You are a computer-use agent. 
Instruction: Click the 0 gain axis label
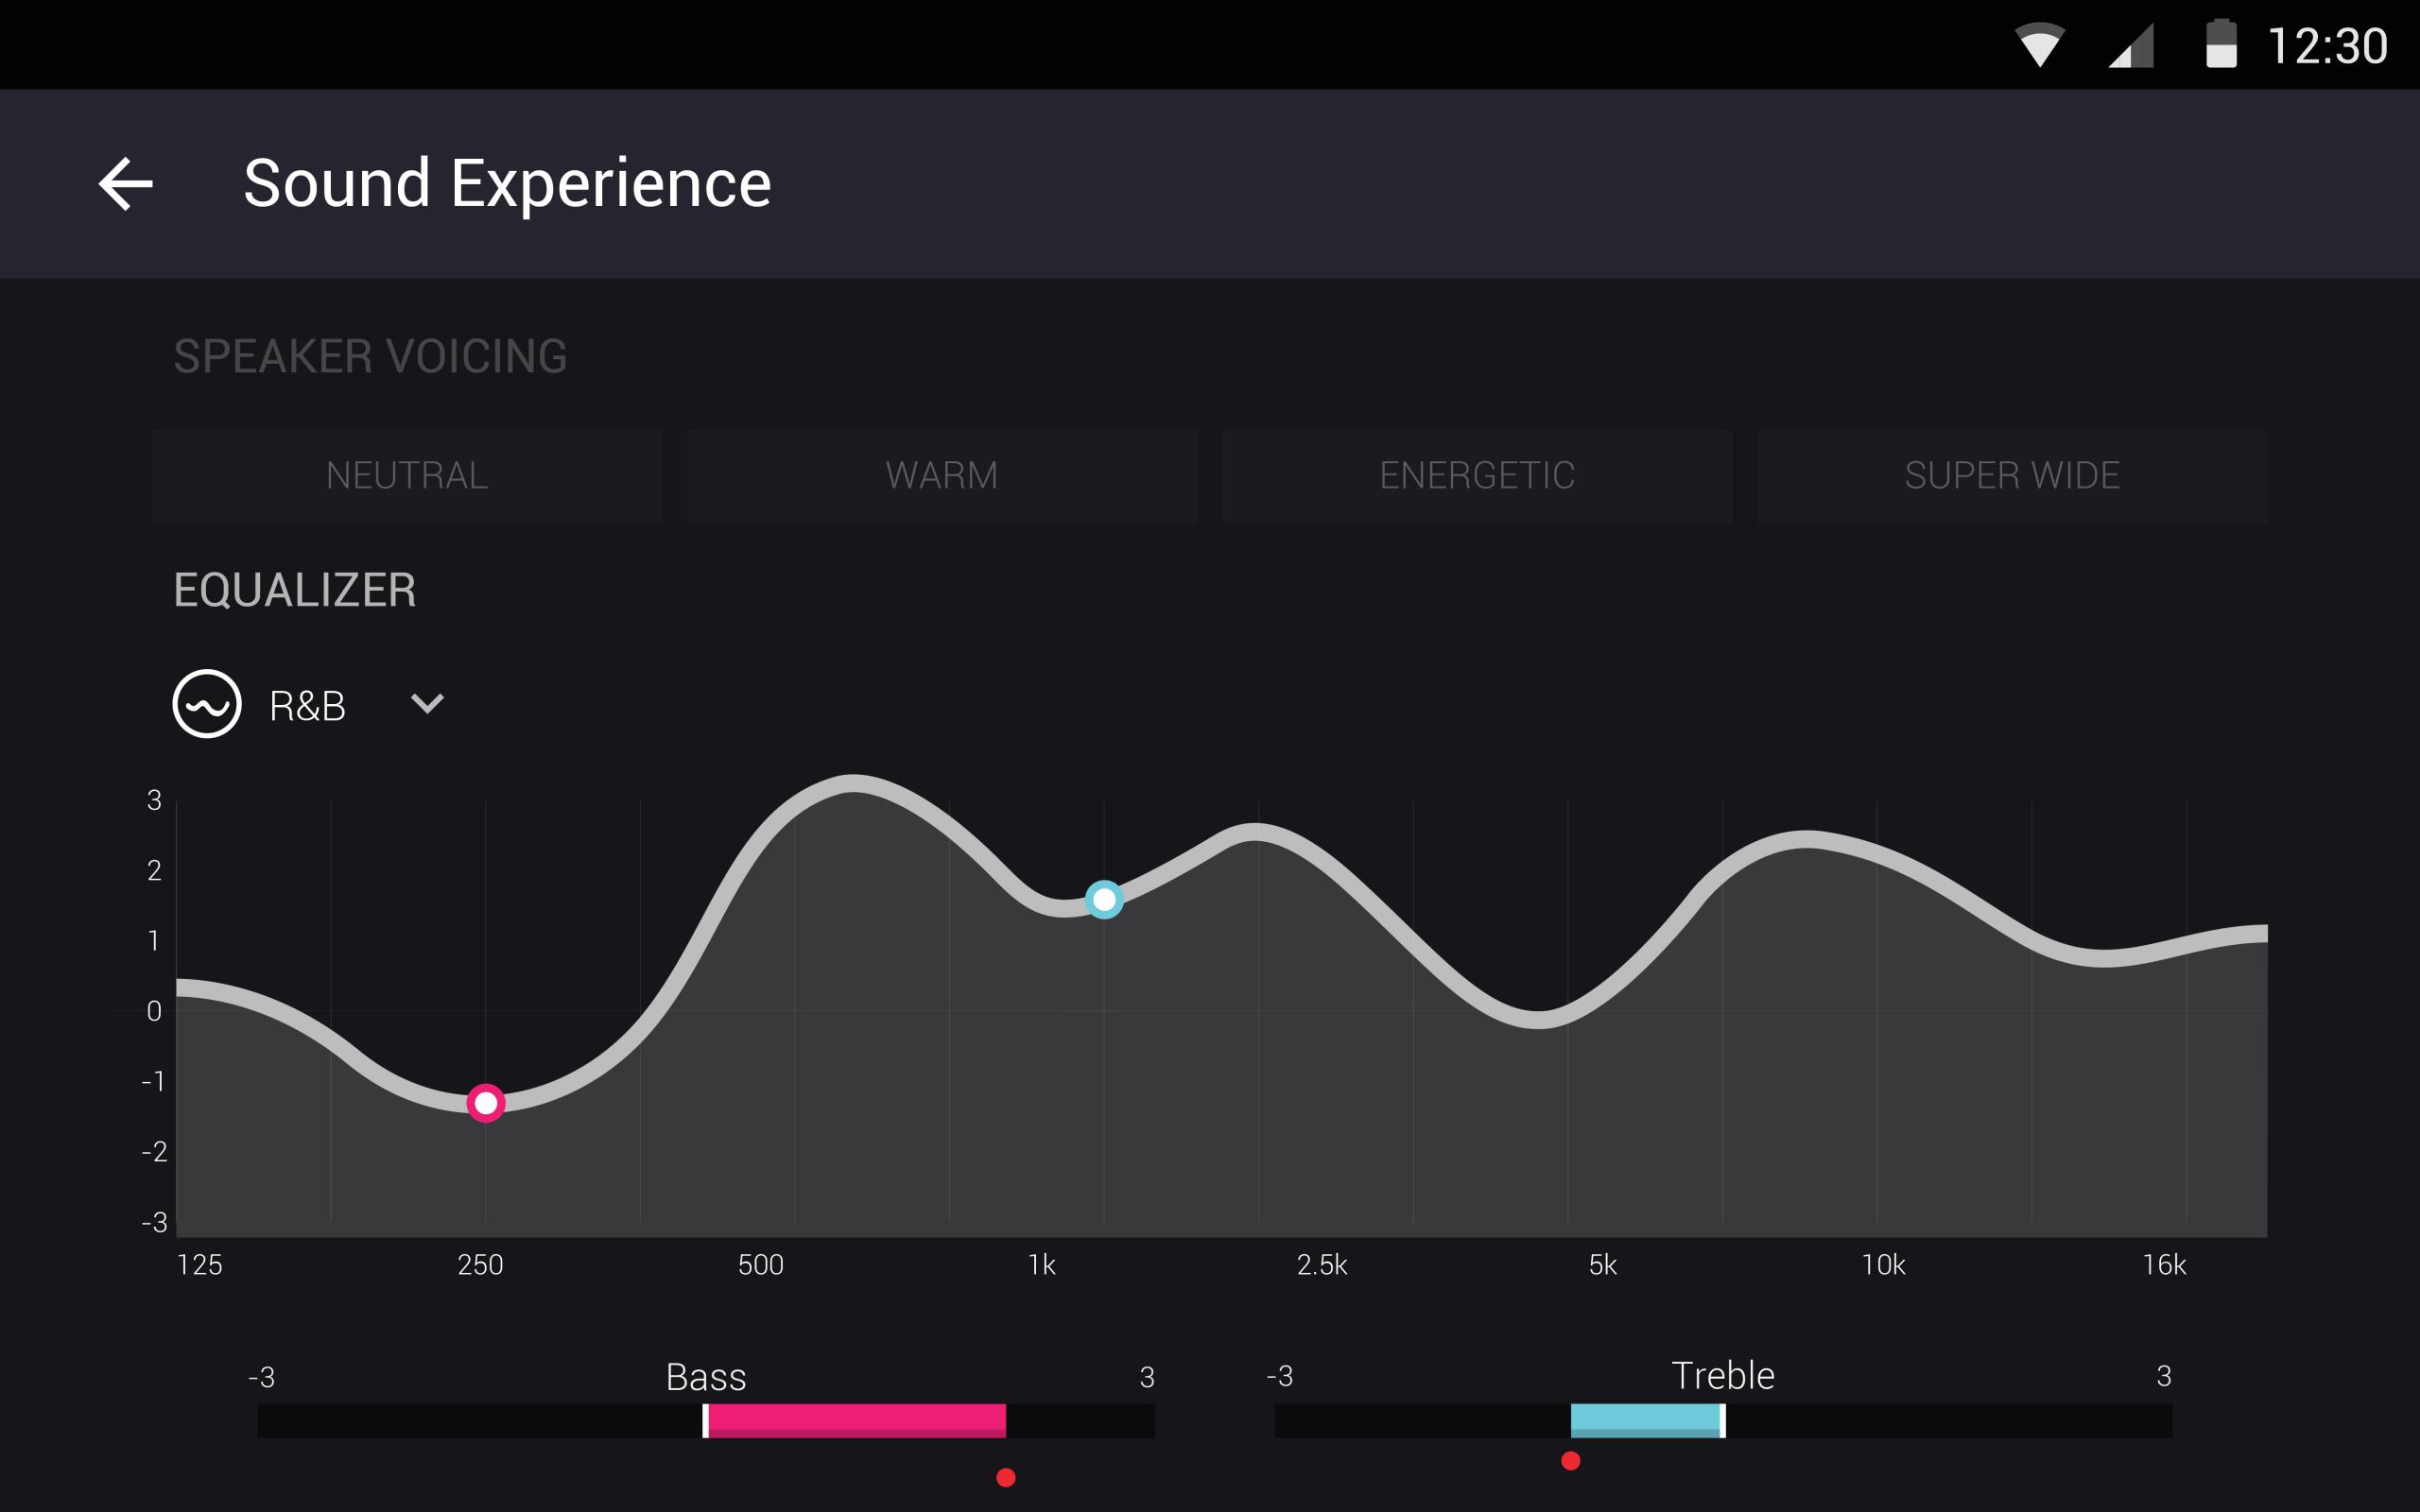(154, 1011)
